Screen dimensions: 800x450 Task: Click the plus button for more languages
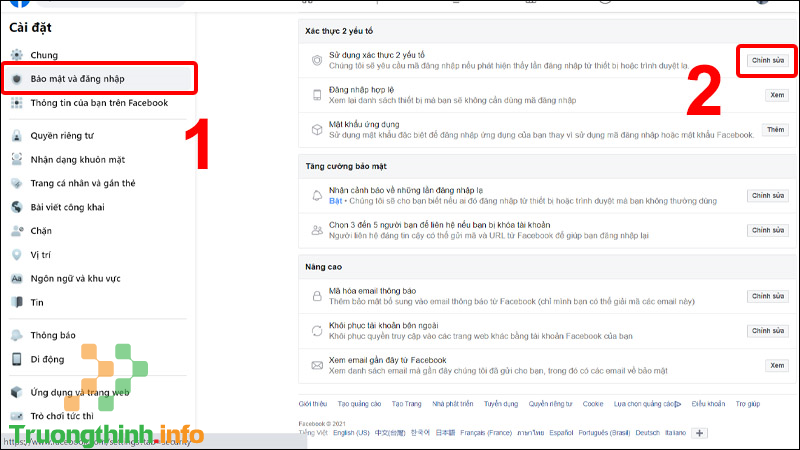pos(699,433)
